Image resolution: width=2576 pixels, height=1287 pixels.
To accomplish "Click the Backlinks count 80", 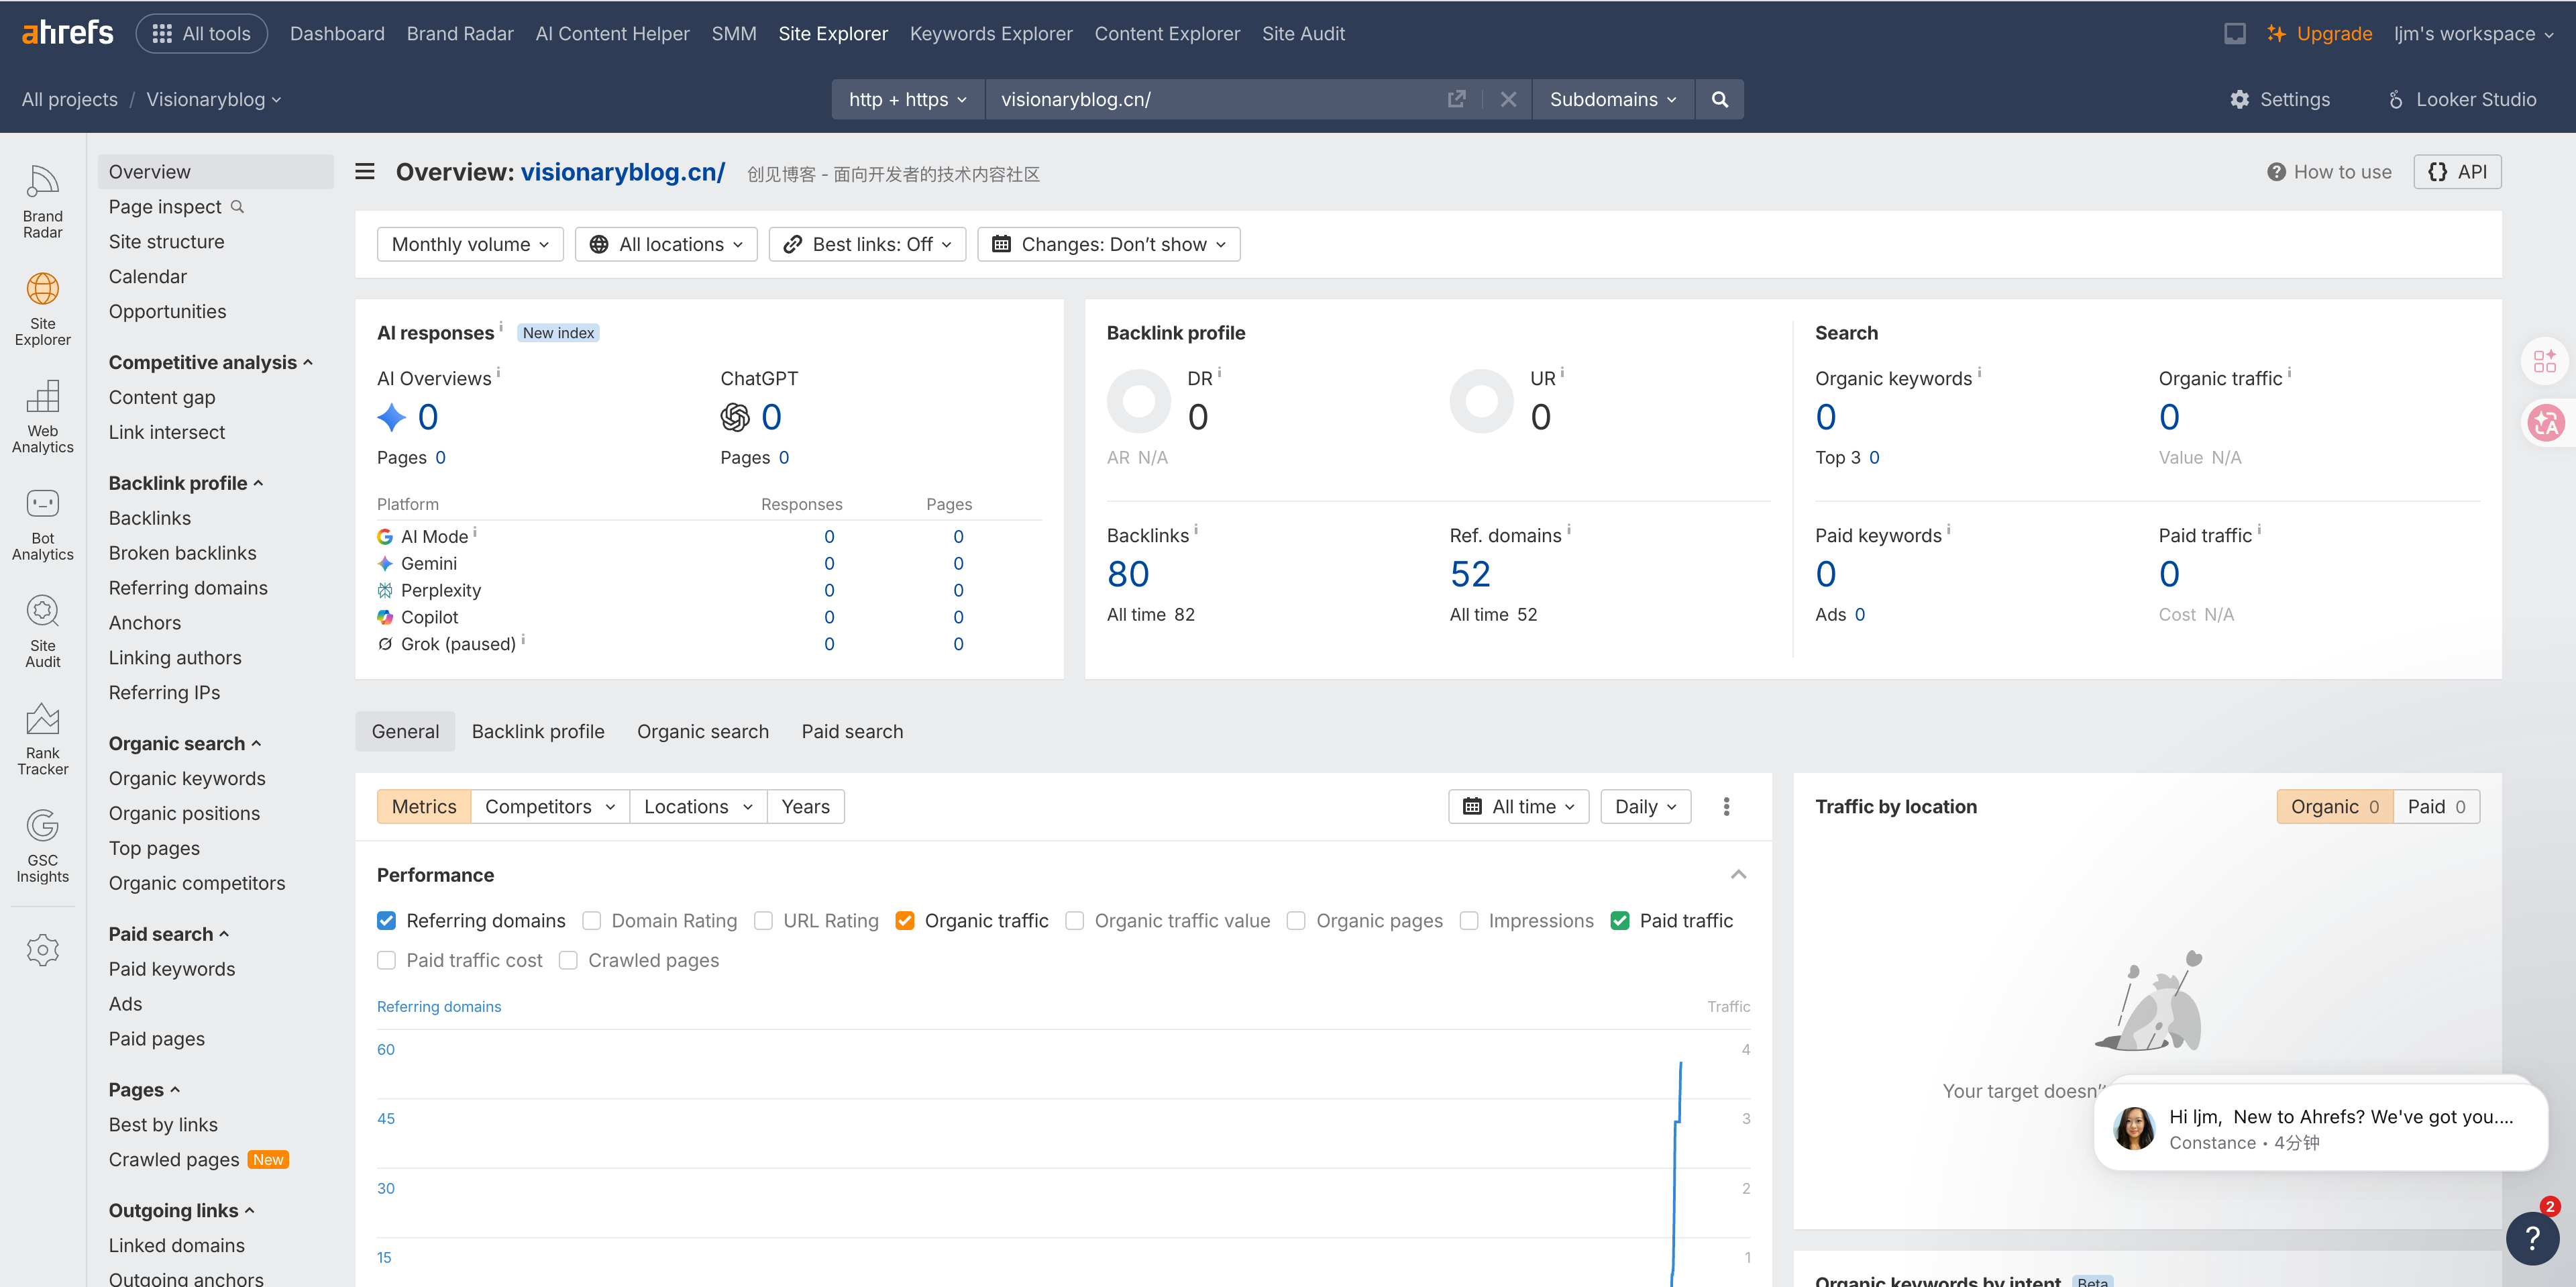I will pyautogui.click(x=1128, y=574).
